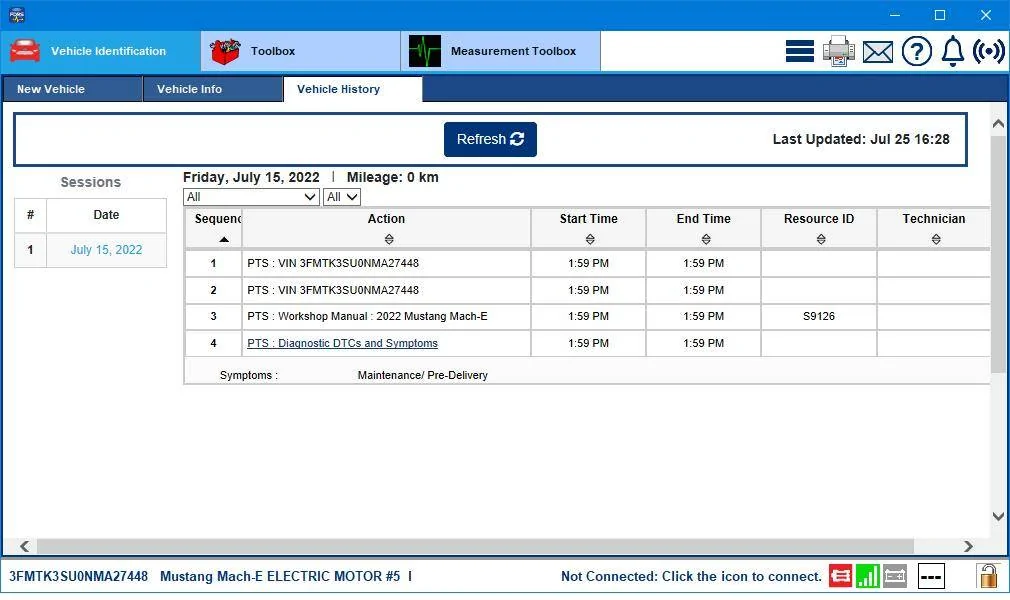Image resolution: width=1010 pixels, height=600 pixels.
Task: Click the Mileage: 0 km label
Action: (x=392, y=177)
